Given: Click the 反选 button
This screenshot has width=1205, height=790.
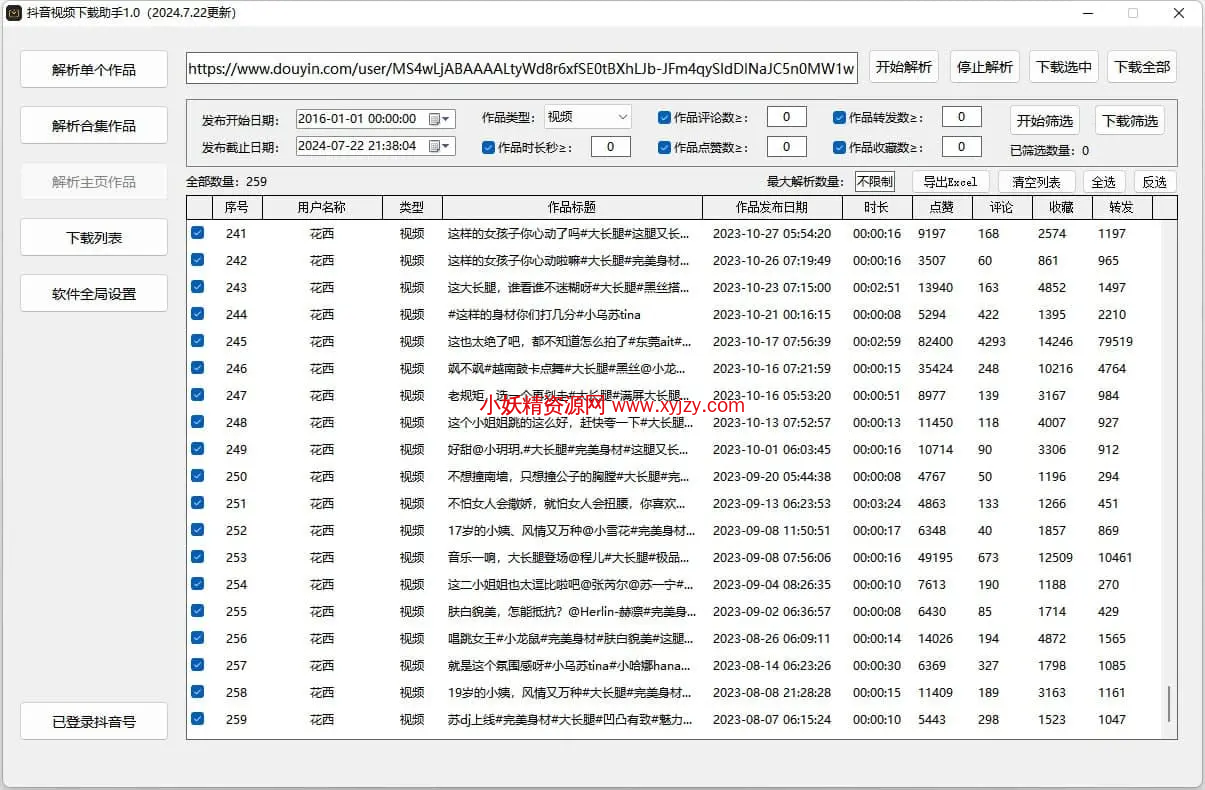Looking at the screenshot, I should click(1155, 182).
